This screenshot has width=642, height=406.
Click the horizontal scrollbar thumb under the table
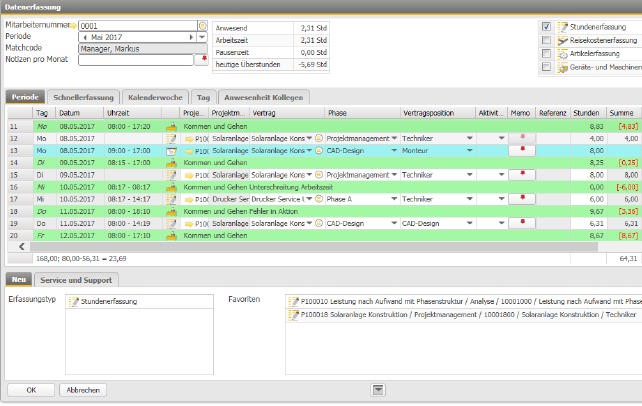coord(314,247)
